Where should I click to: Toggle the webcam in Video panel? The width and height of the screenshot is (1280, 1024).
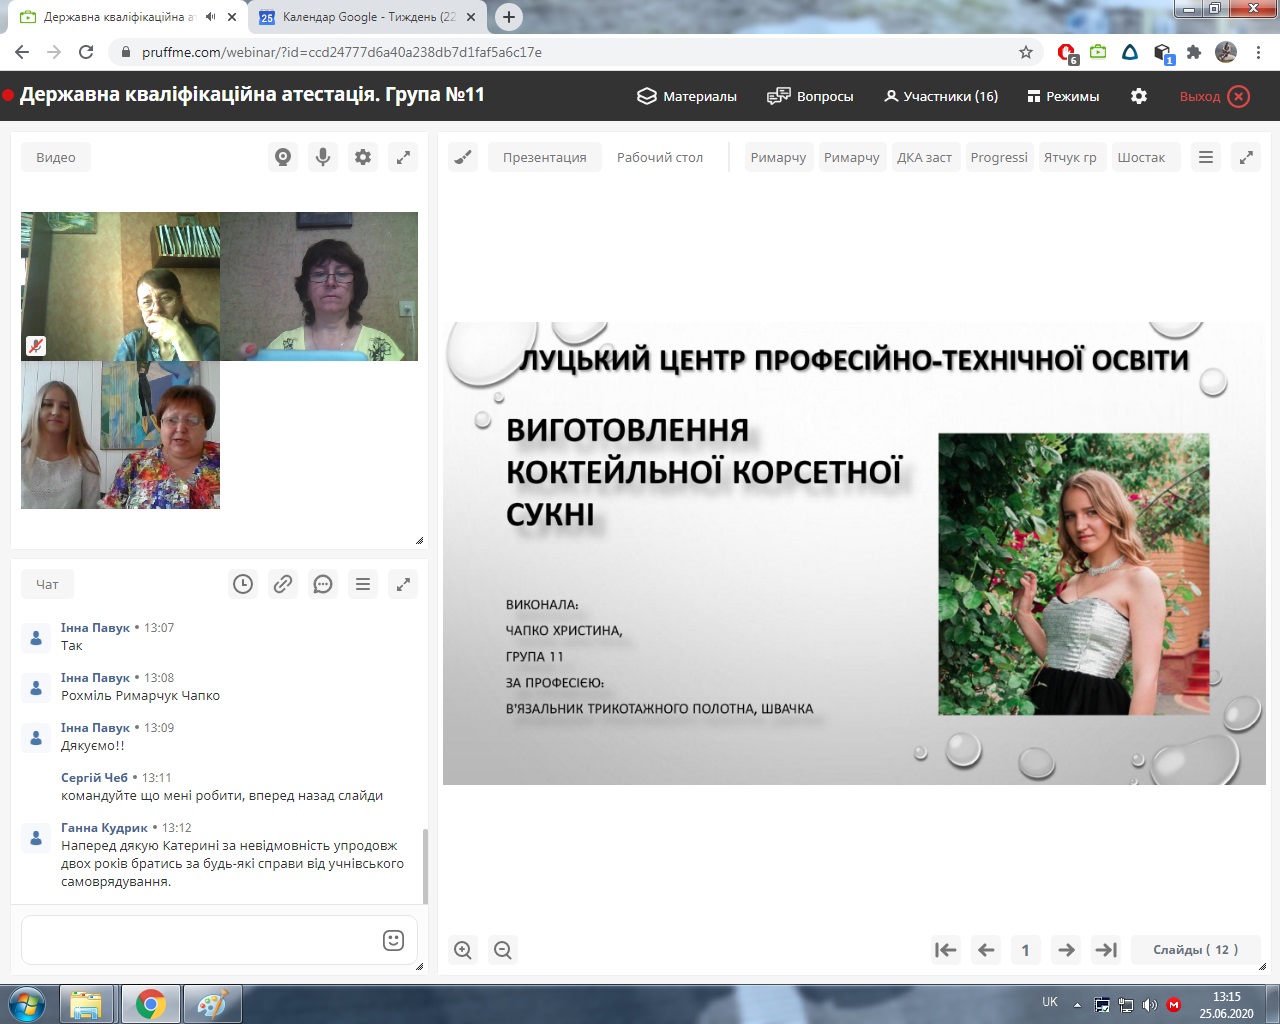(x=283, y=157)
